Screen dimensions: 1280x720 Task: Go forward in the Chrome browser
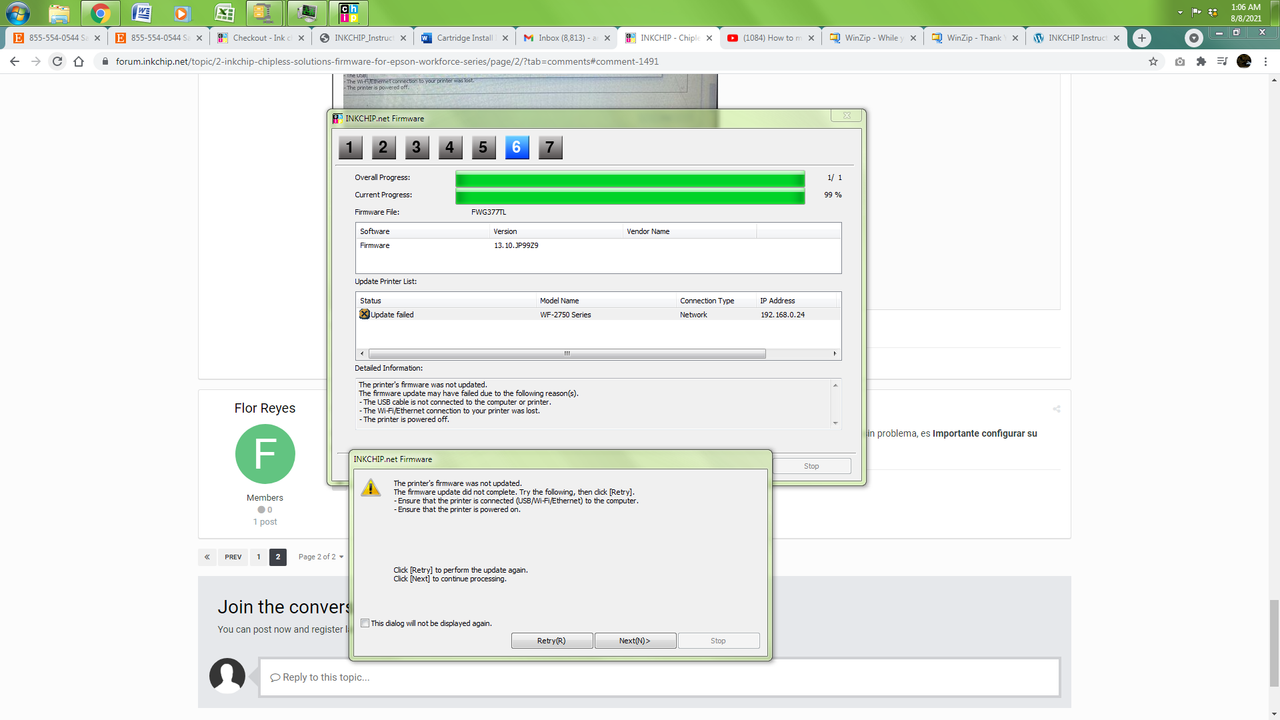36,61
